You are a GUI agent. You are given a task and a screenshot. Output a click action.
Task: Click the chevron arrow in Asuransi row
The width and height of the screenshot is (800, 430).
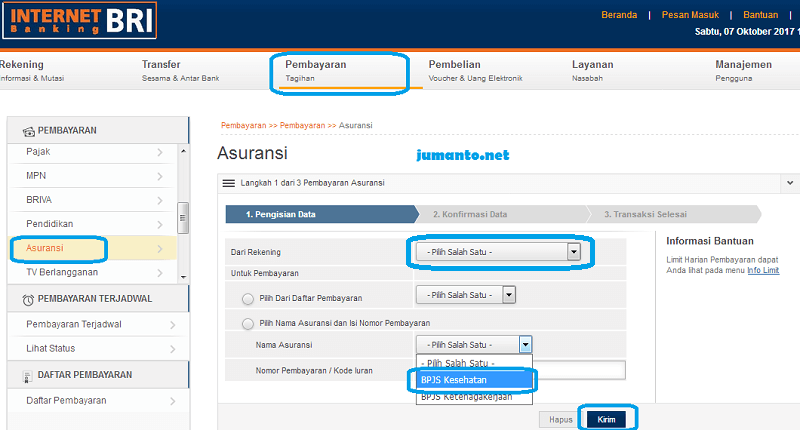point(160,249)
